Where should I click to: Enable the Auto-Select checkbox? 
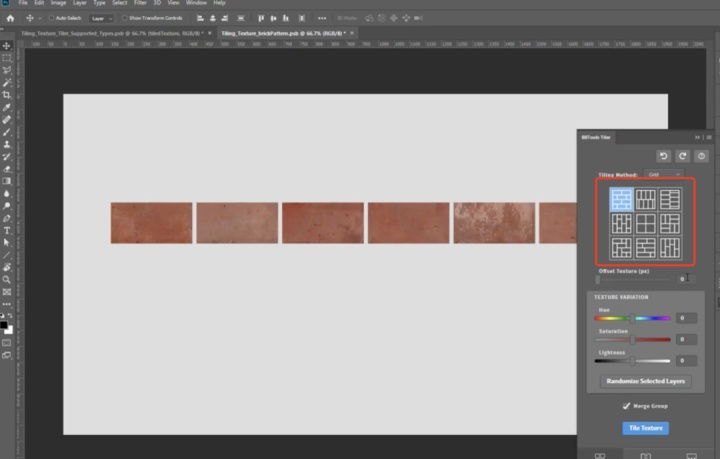[52, 18]
